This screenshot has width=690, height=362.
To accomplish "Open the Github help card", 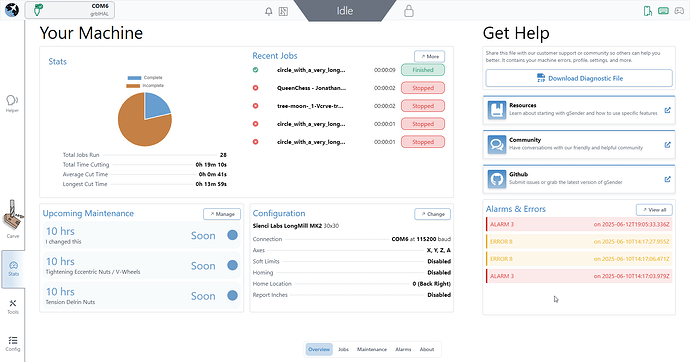I will tap(579, 179).
